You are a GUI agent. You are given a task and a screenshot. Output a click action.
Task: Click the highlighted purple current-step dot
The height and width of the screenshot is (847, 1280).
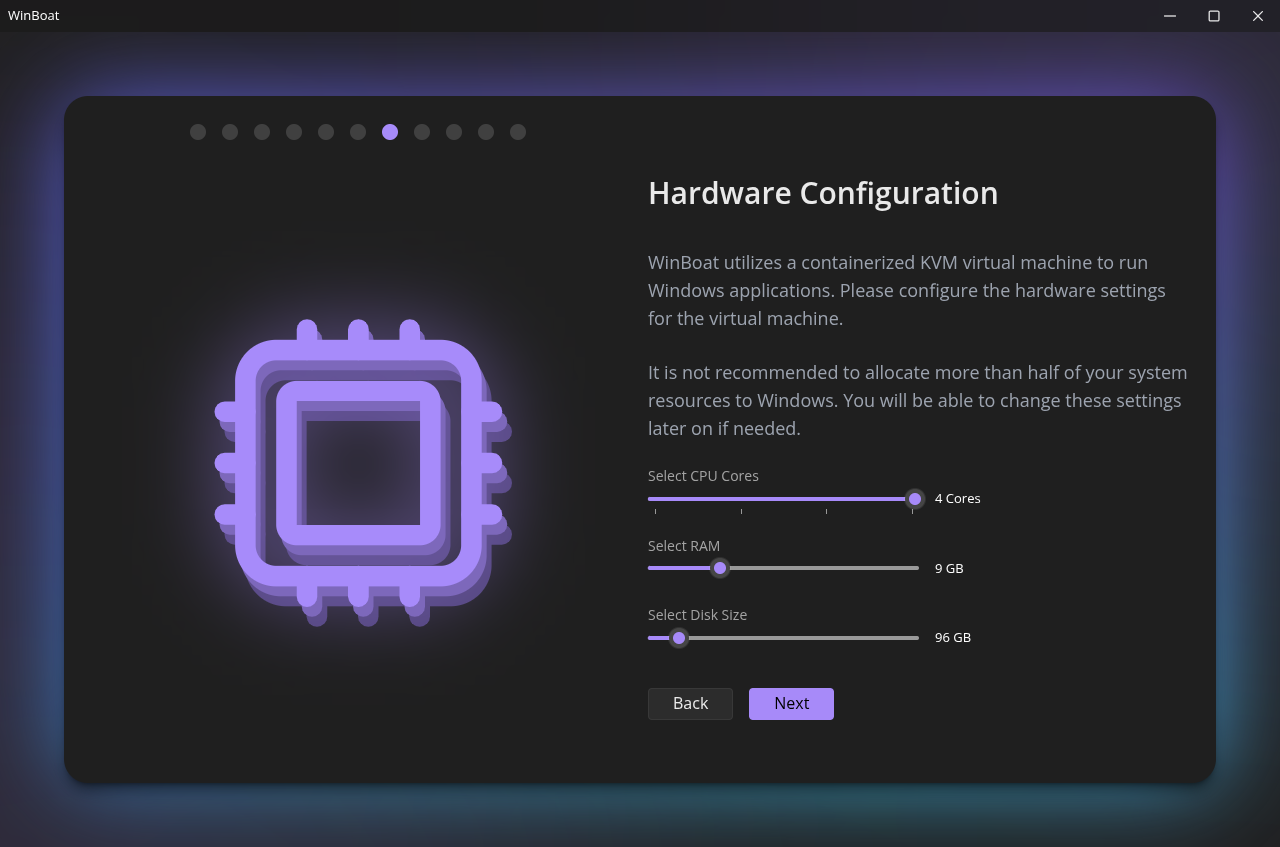(x=390, y=132)
